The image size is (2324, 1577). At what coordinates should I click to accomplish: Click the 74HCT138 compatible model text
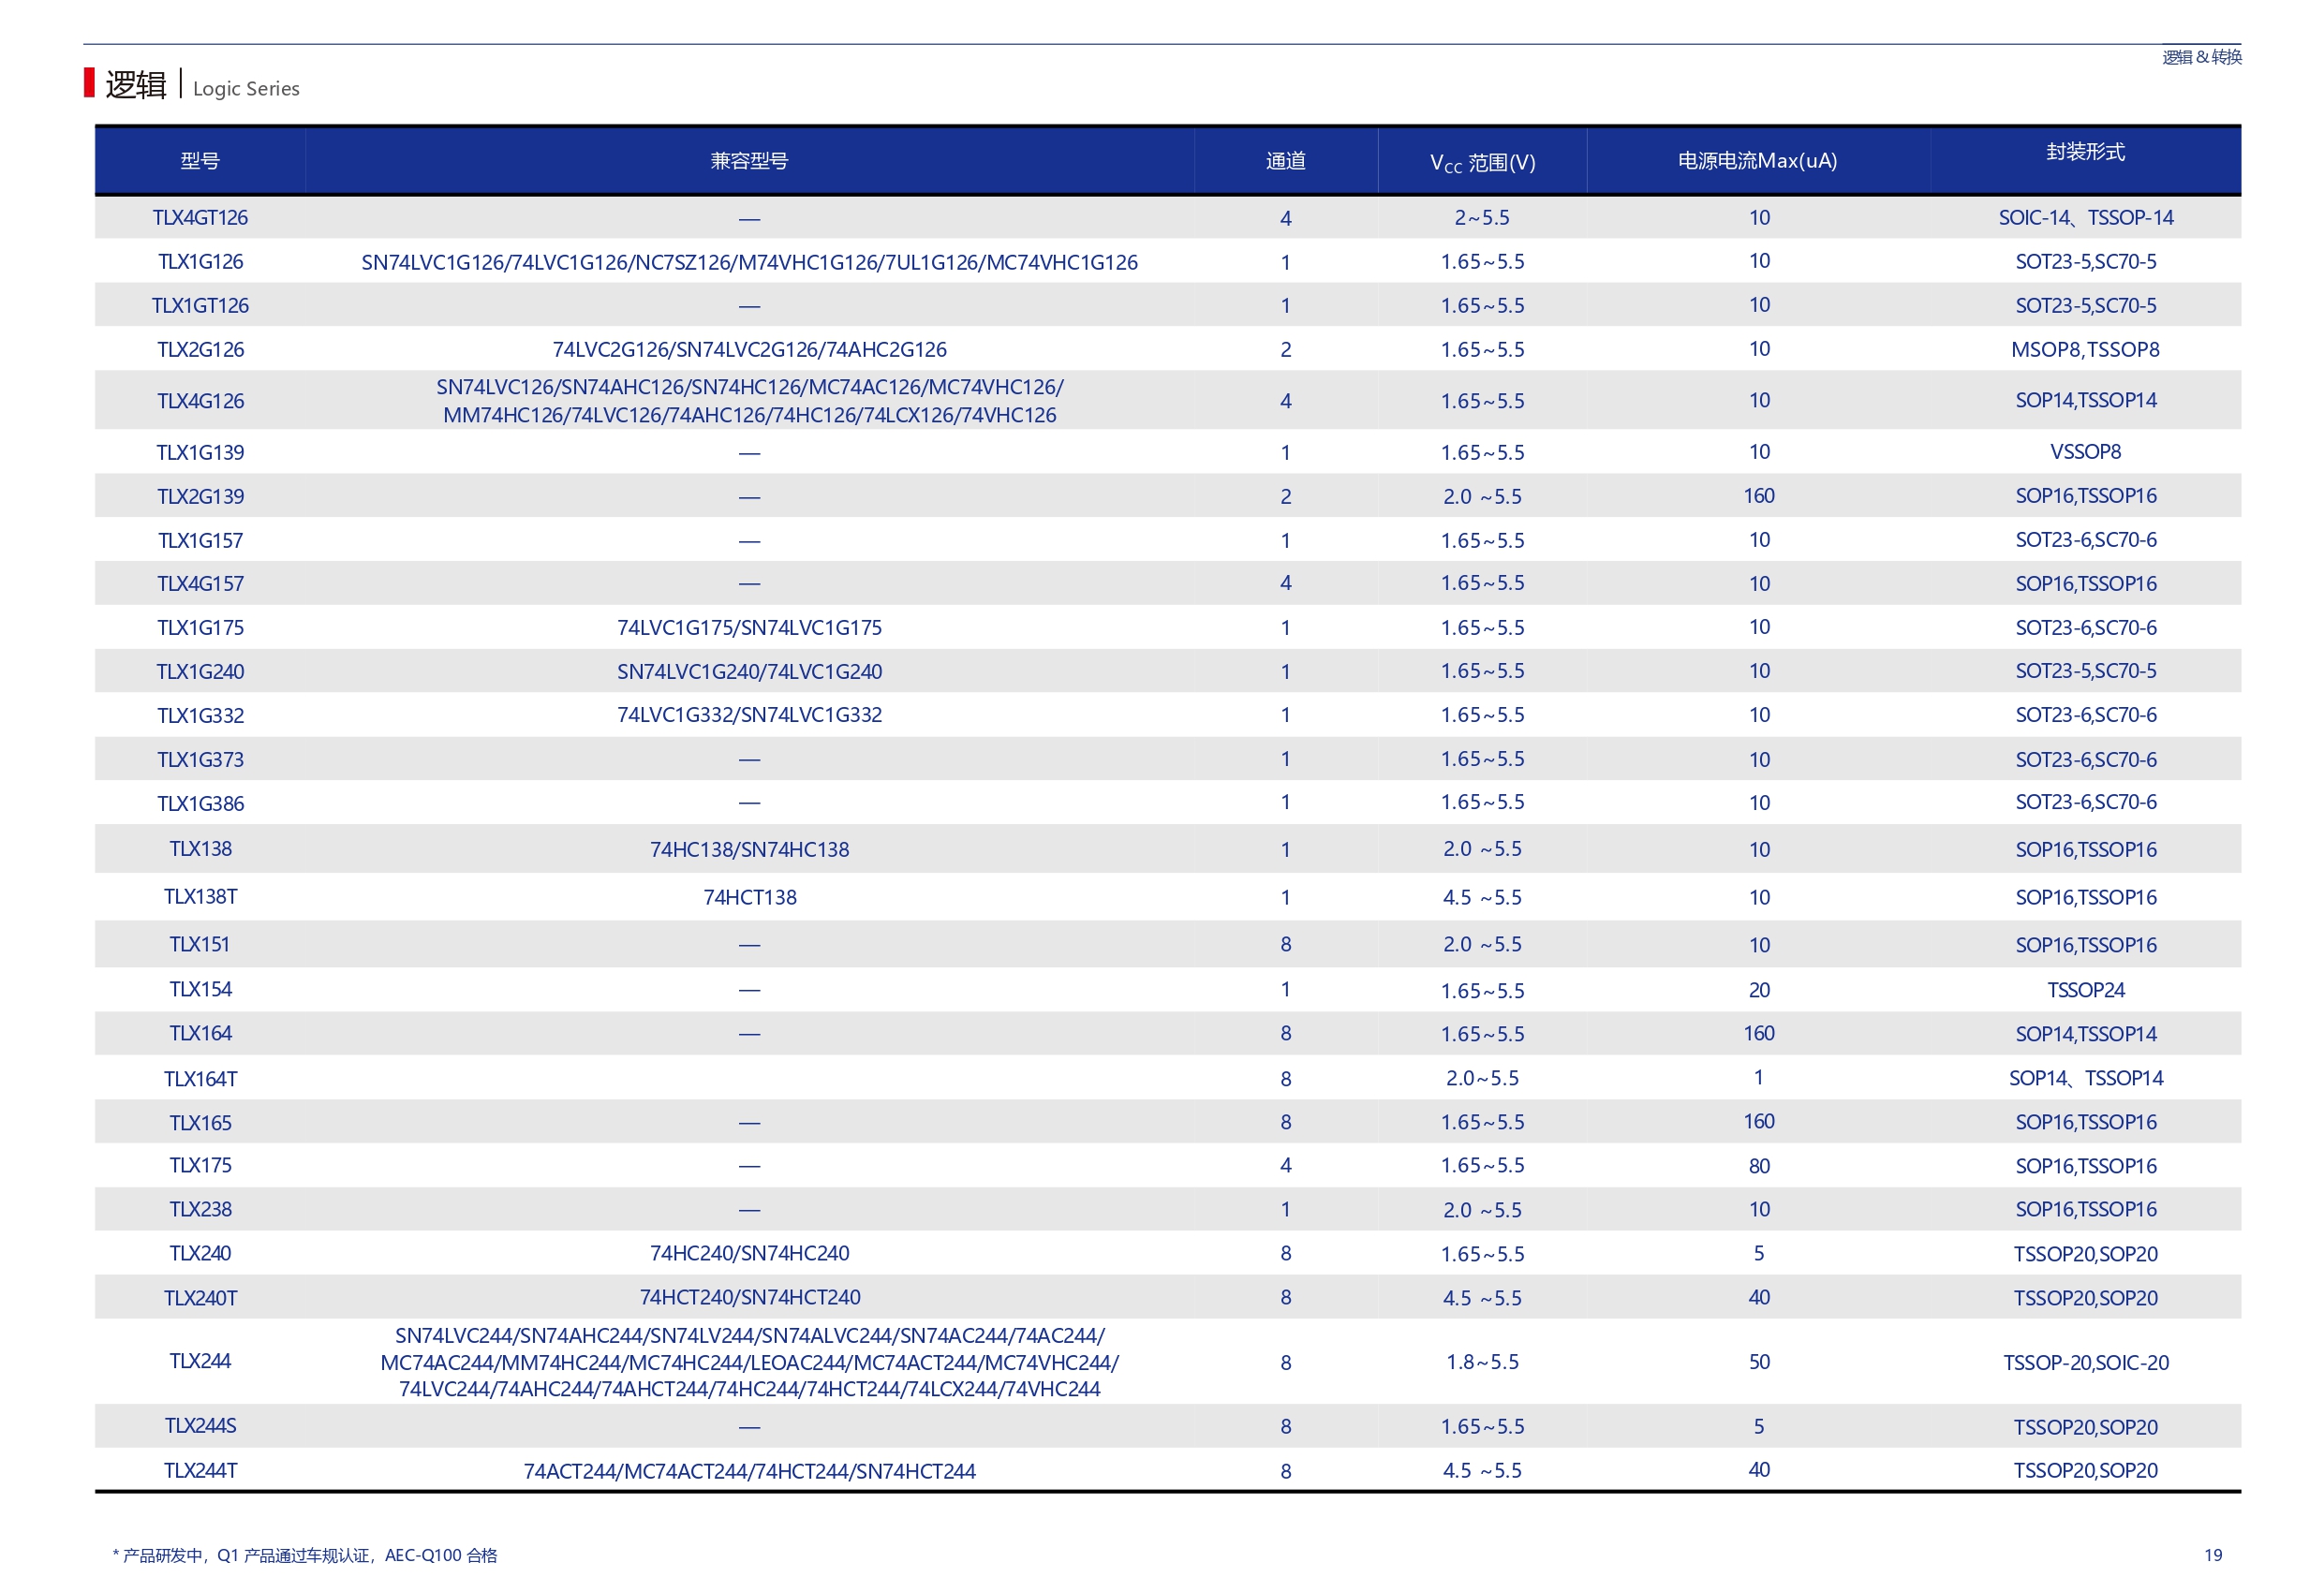[x=749, y=898]
